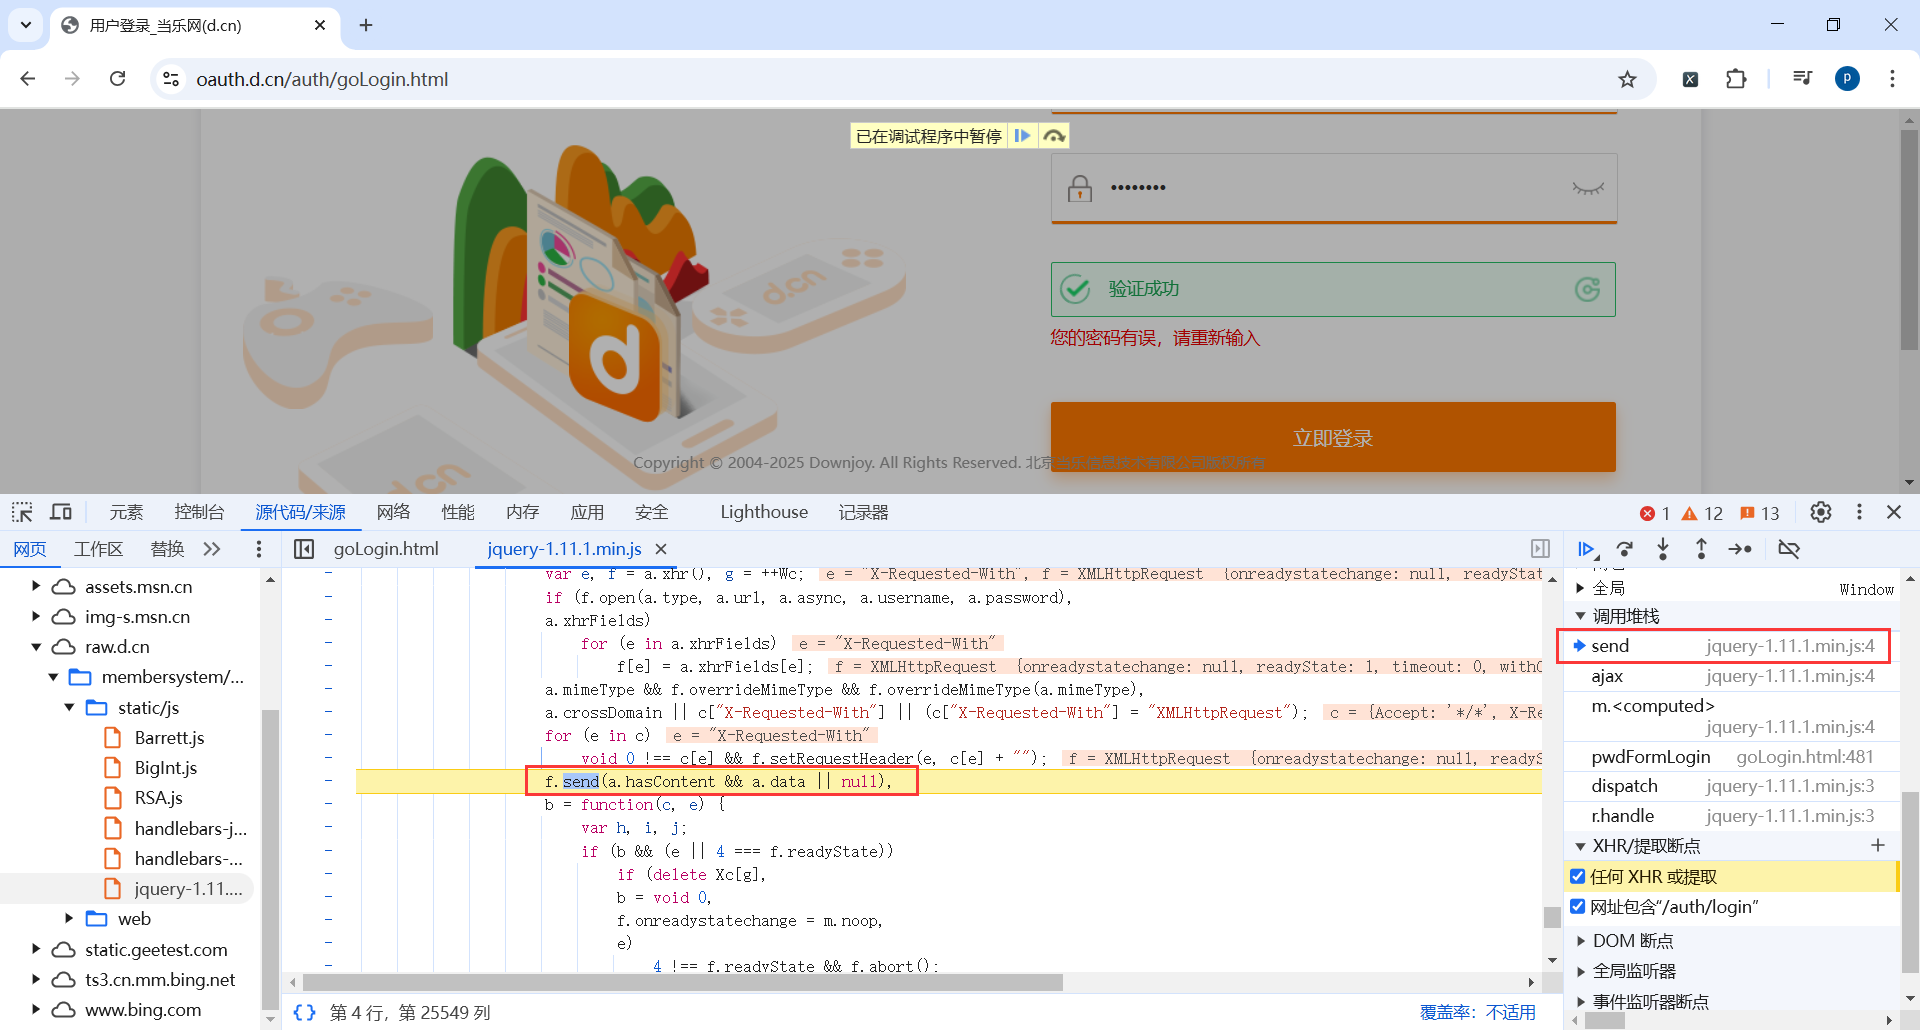
Task: Open more navigator tabs chevron
Action: tap(212, 549)
